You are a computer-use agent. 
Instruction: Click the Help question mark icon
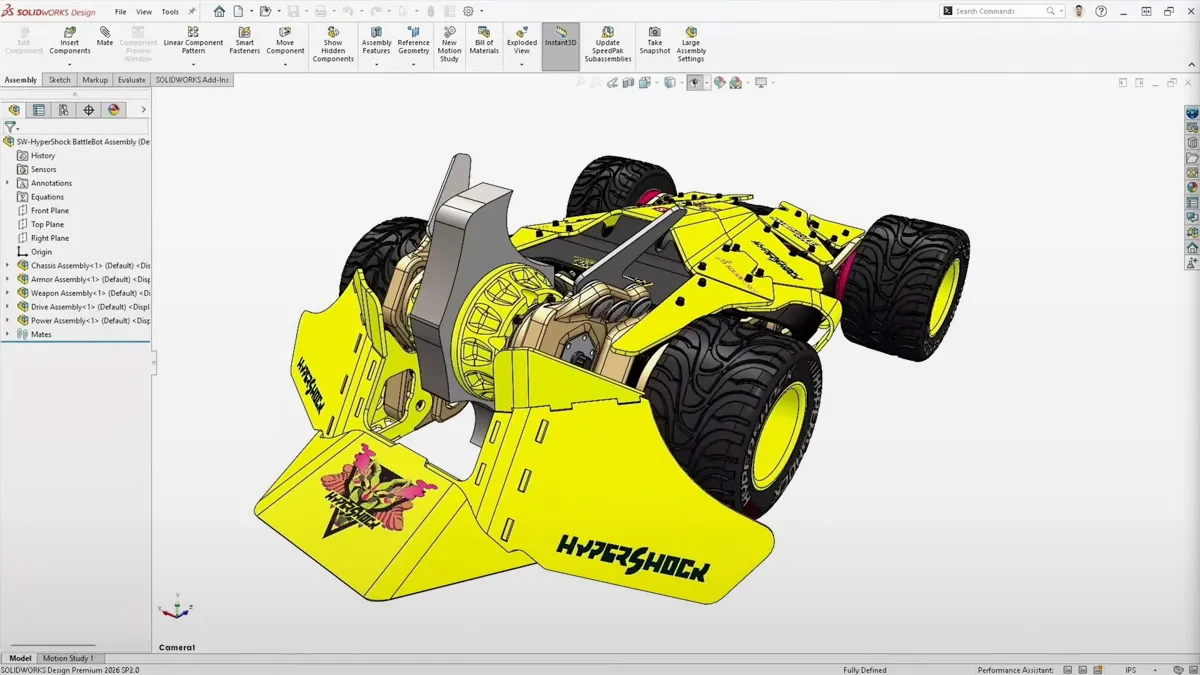tap(1101, 11)
